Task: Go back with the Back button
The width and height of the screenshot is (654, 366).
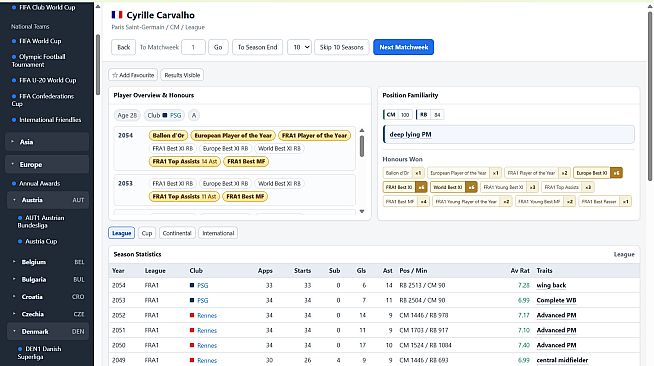Action: point(123,47)
